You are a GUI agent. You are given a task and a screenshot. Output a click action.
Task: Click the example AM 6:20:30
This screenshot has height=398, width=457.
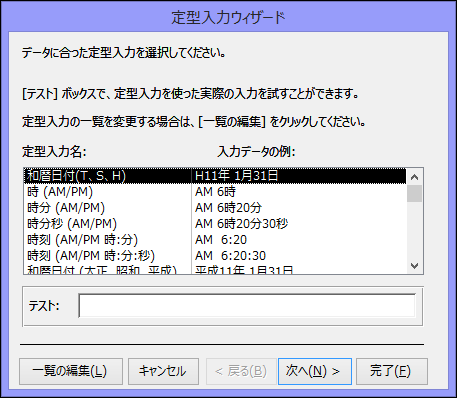click(230, 256)
